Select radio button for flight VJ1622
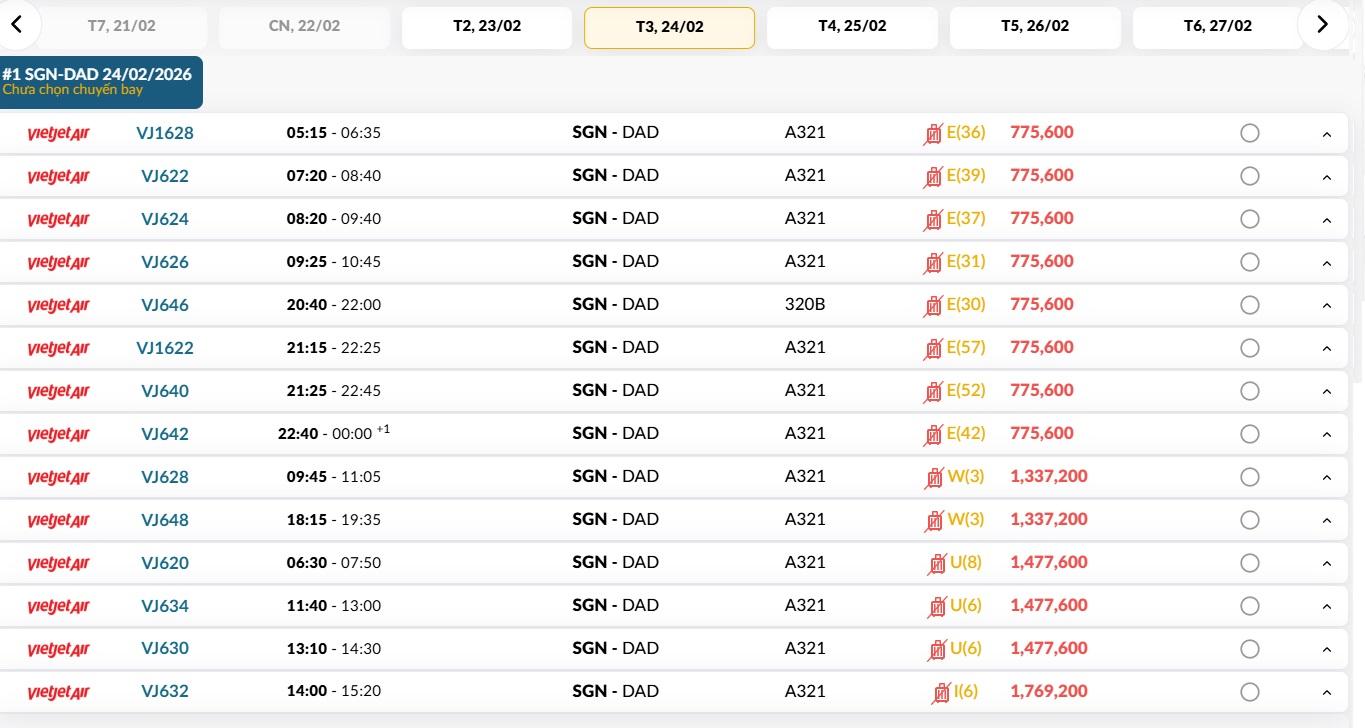Screen dimensions: 1365x728 pyautogui.click(x=1249, y=348)
